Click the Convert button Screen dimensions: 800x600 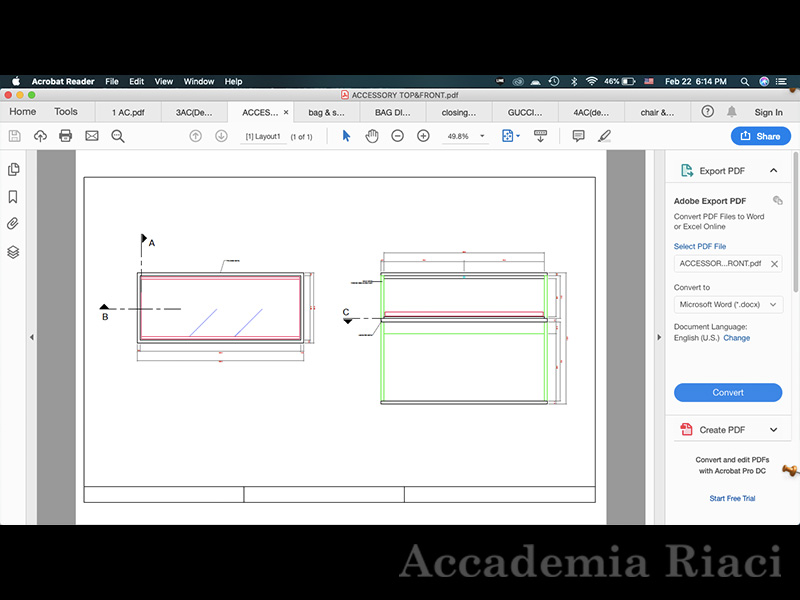click(x=728, y=392)
